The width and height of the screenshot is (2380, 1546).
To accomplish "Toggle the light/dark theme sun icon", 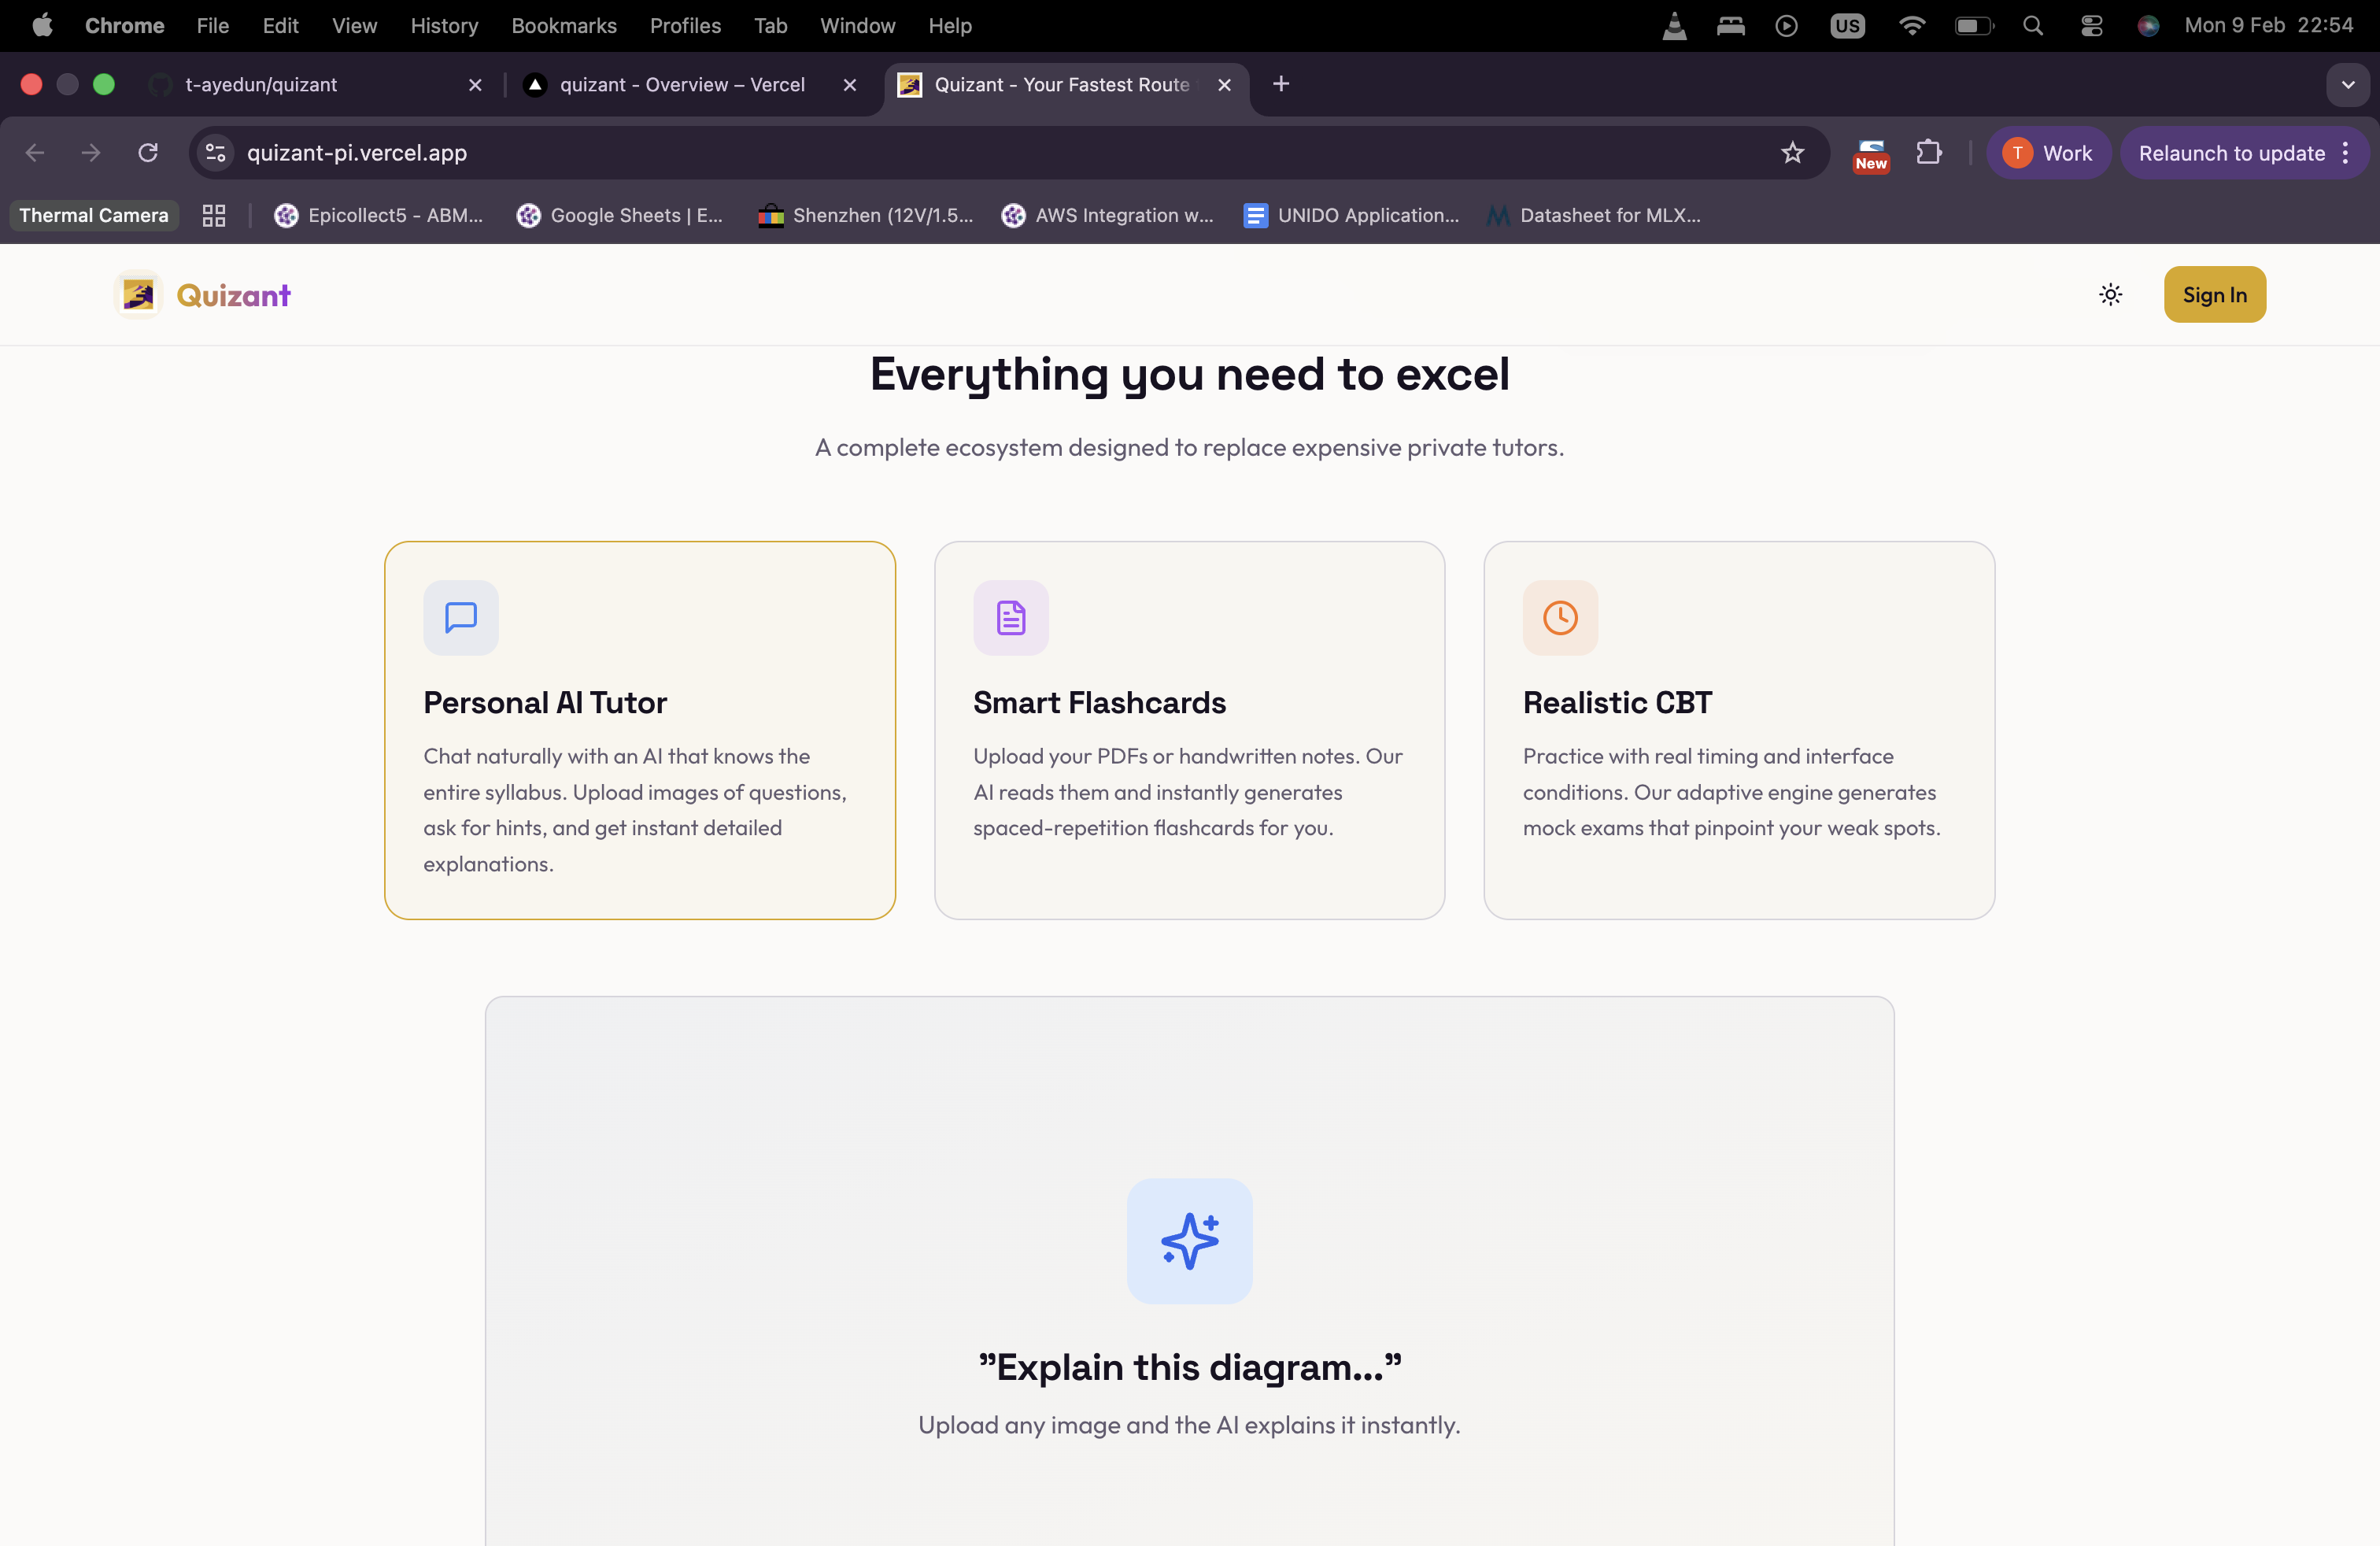I will pos(2110,294).
